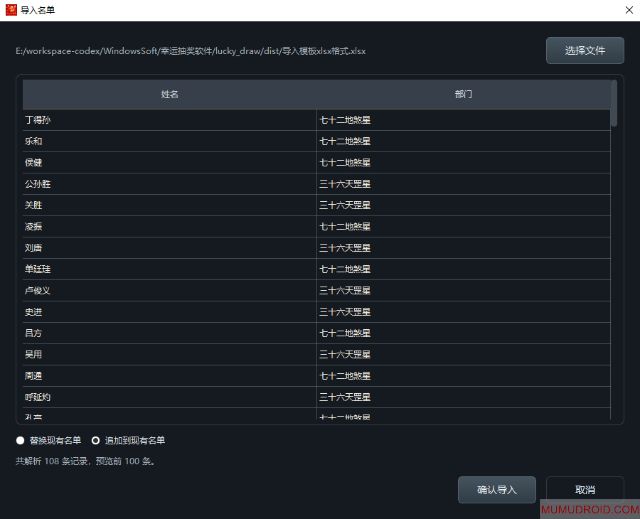Image resolution: width=640 pixels, height=519 pixels.
Task: Select the name cell 史进
Action: click(169, 312)
